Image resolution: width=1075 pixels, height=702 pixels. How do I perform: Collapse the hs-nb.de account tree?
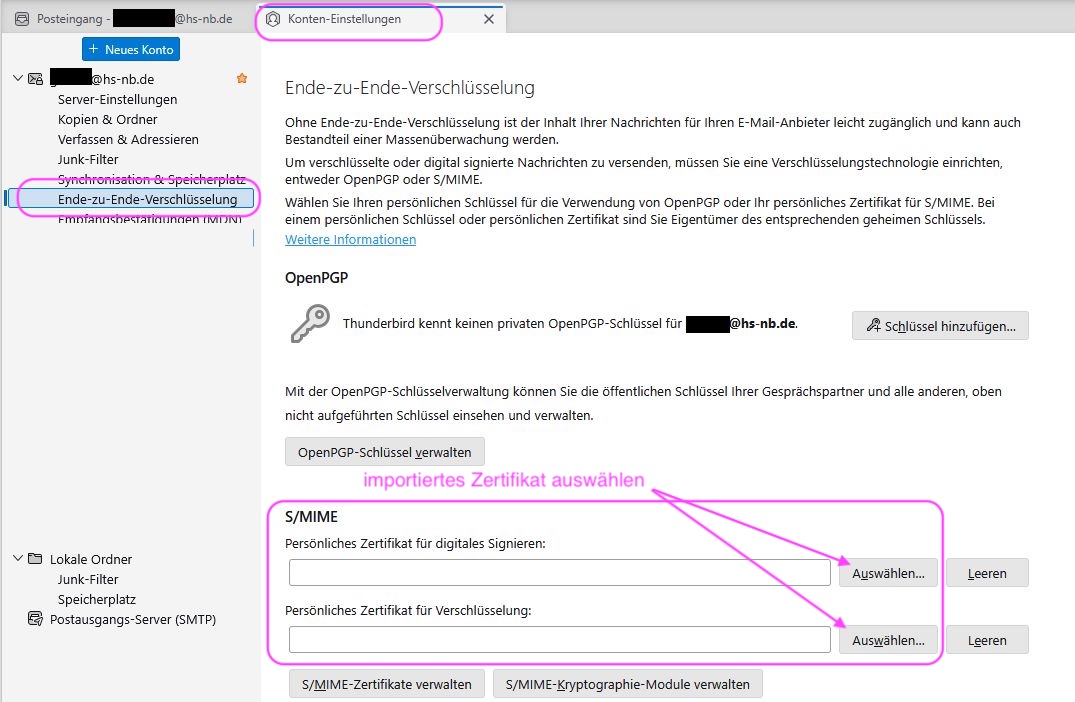(18, 78)
